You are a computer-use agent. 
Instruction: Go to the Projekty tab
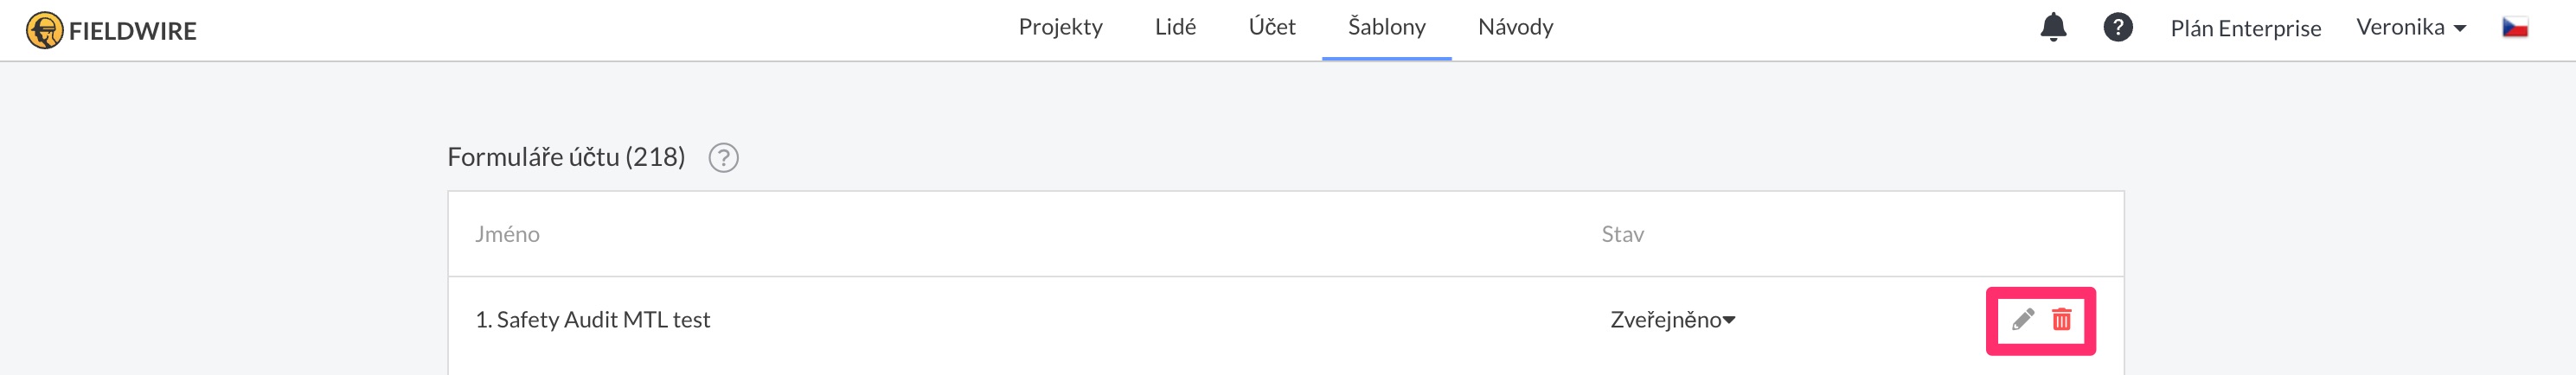click(x=1060, y=27)
